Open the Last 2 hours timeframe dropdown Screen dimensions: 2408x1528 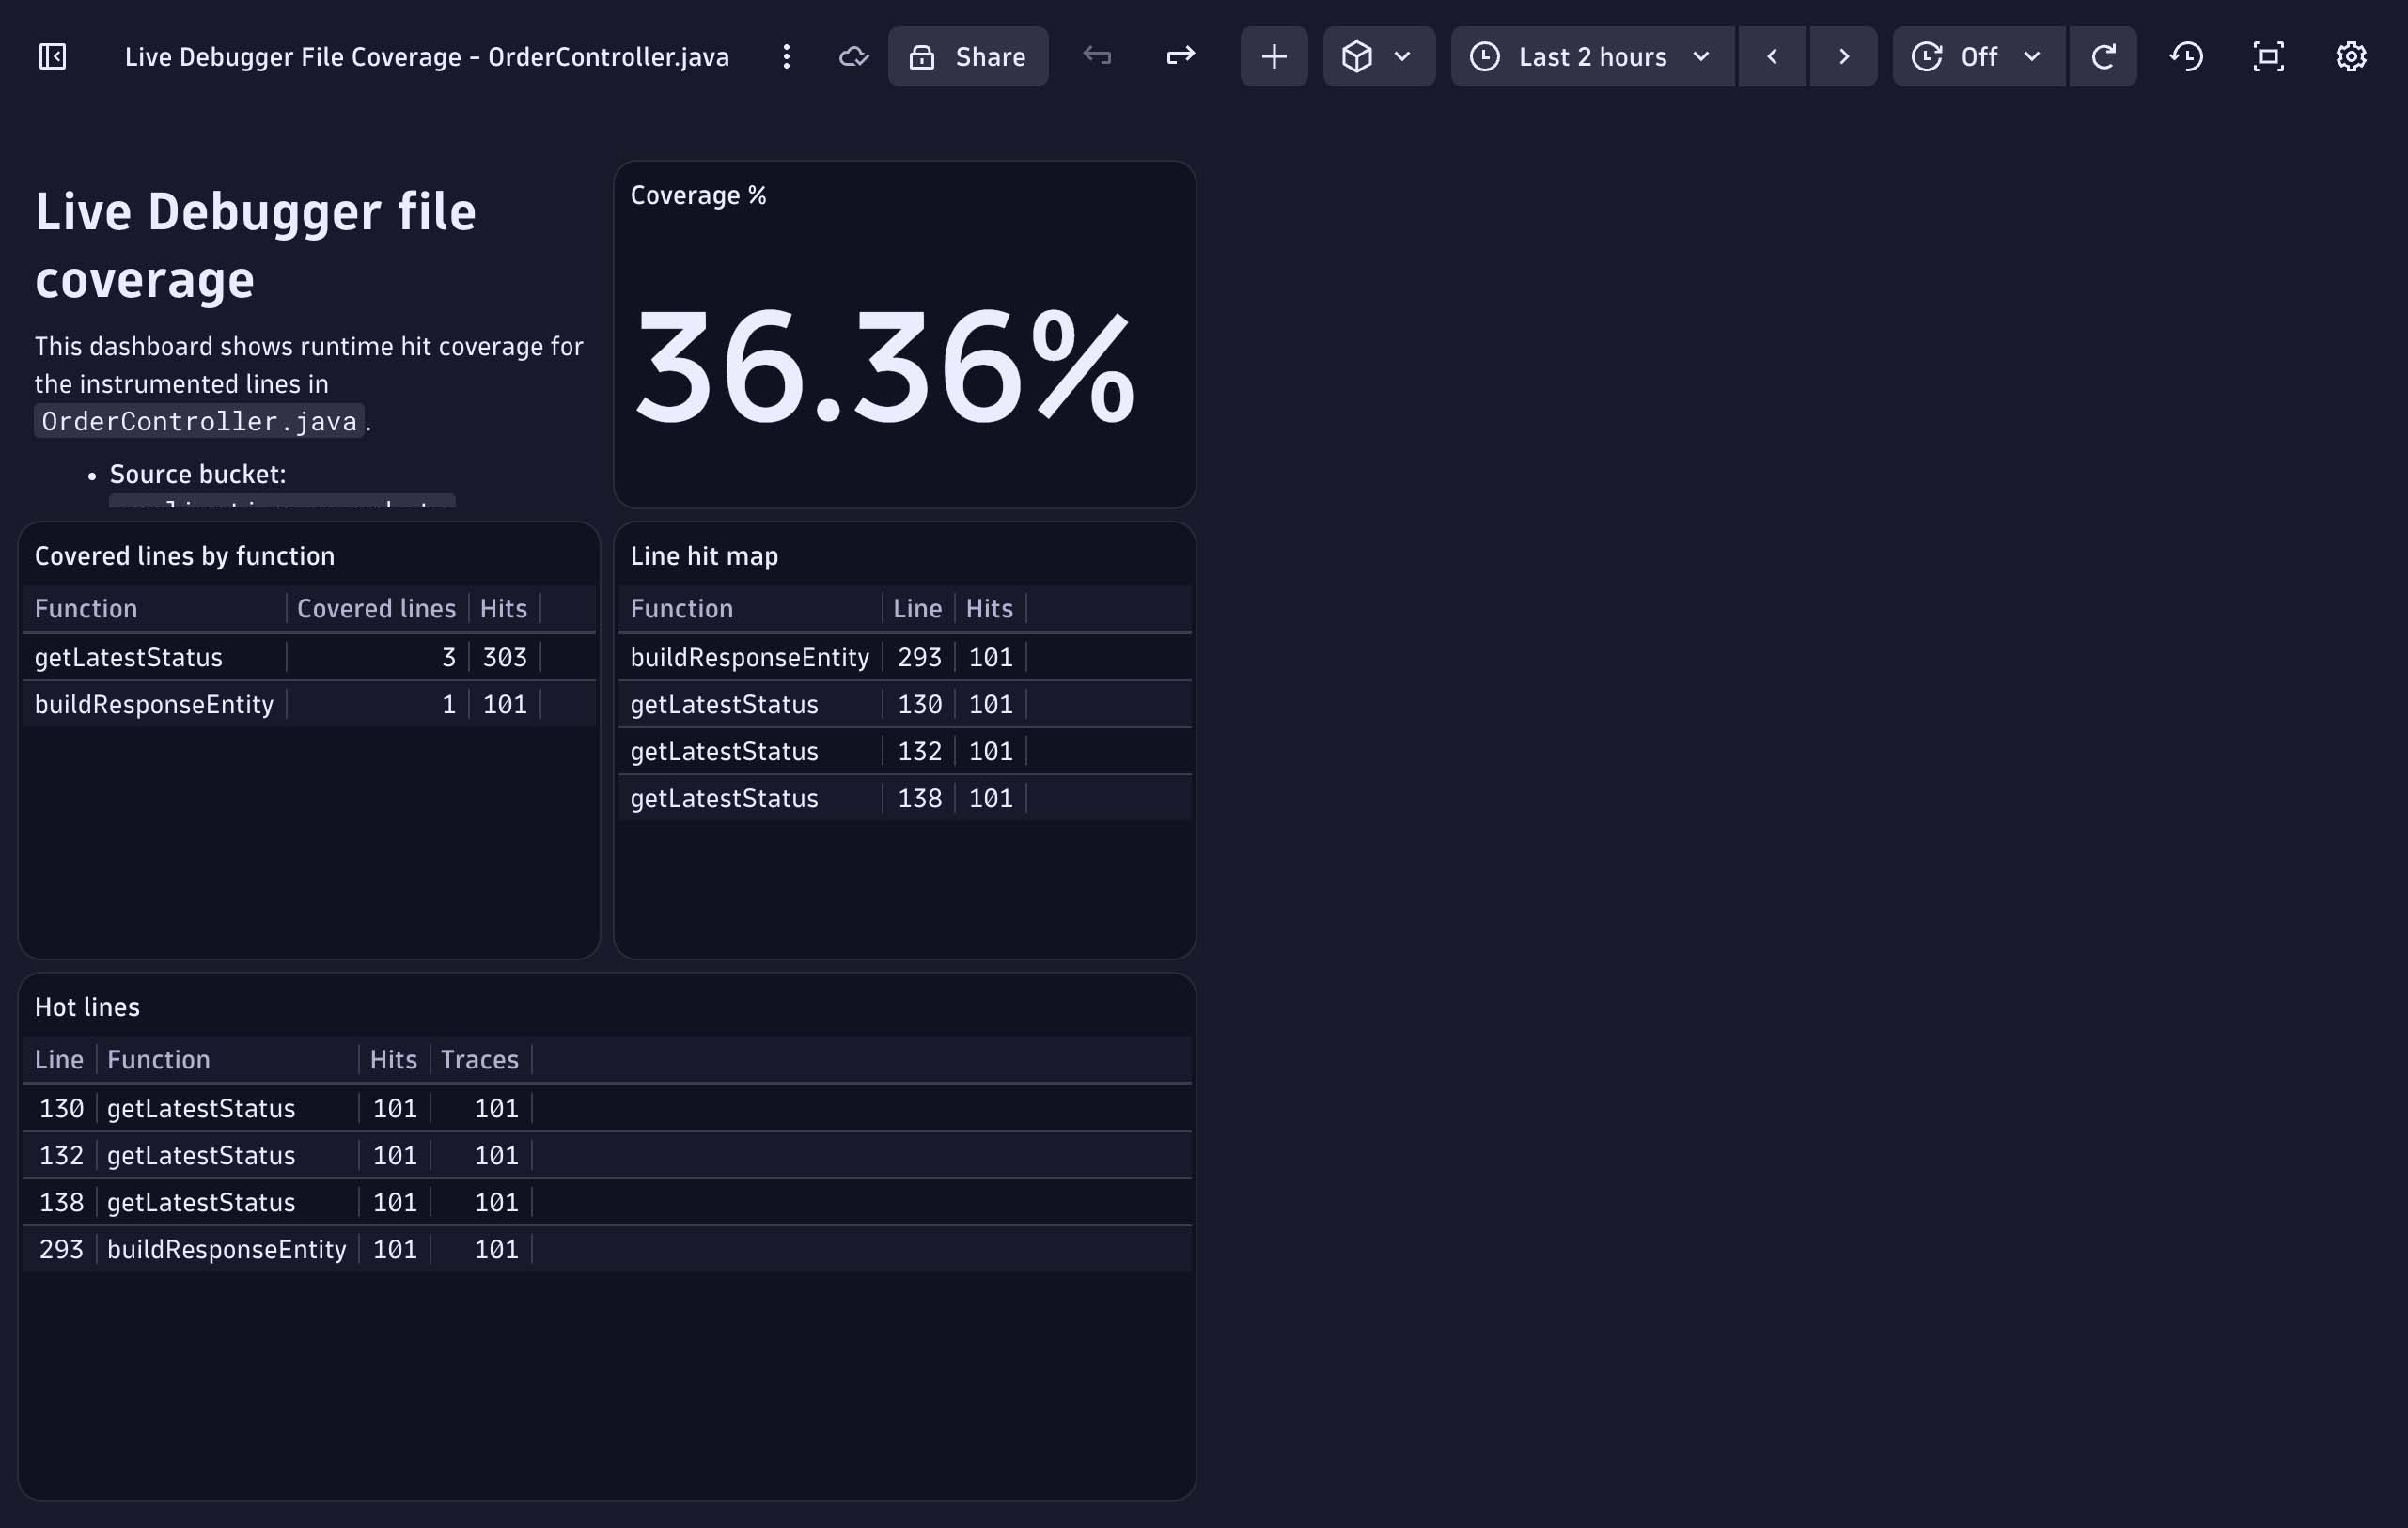point(1591,57)
